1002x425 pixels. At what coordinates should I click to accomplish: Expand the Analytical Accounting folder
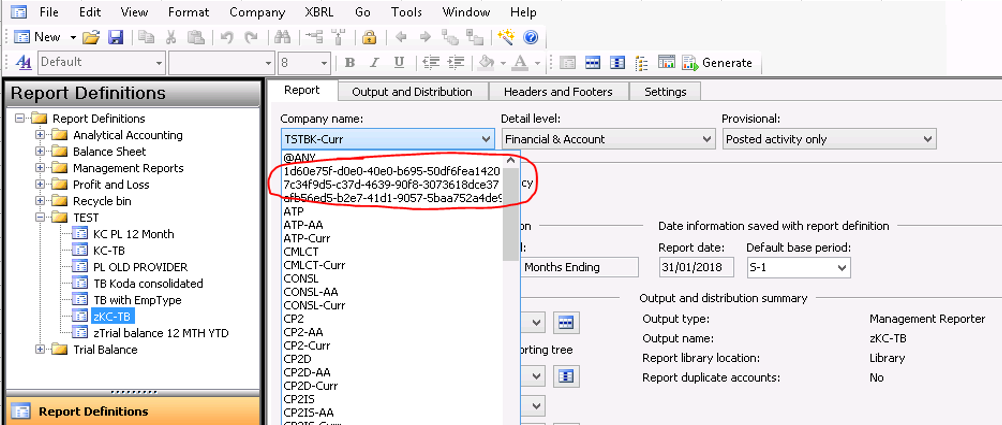(40, 135)
